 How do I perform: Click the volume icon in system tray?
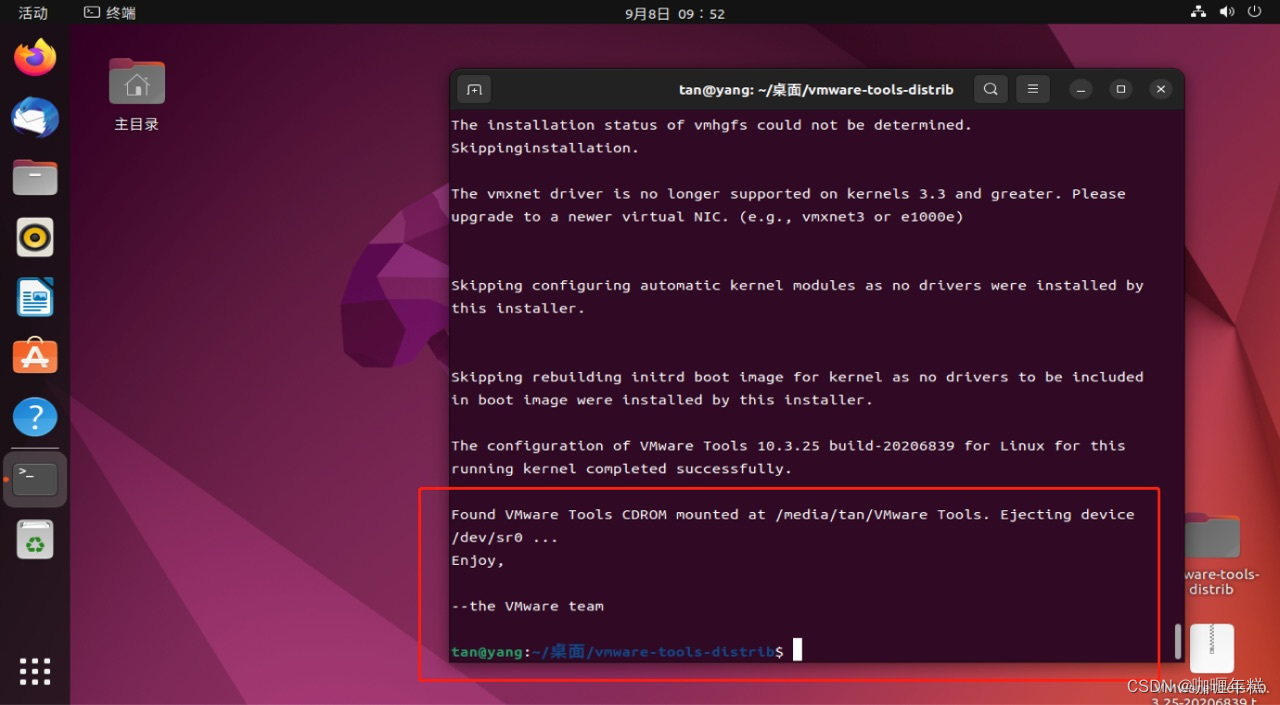(1228, 12)
